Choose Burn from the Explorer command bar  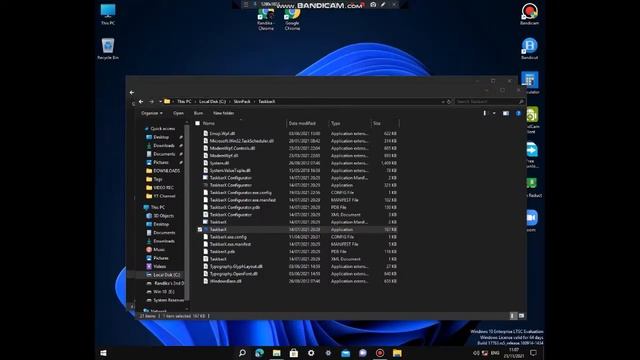click(198, 113)
